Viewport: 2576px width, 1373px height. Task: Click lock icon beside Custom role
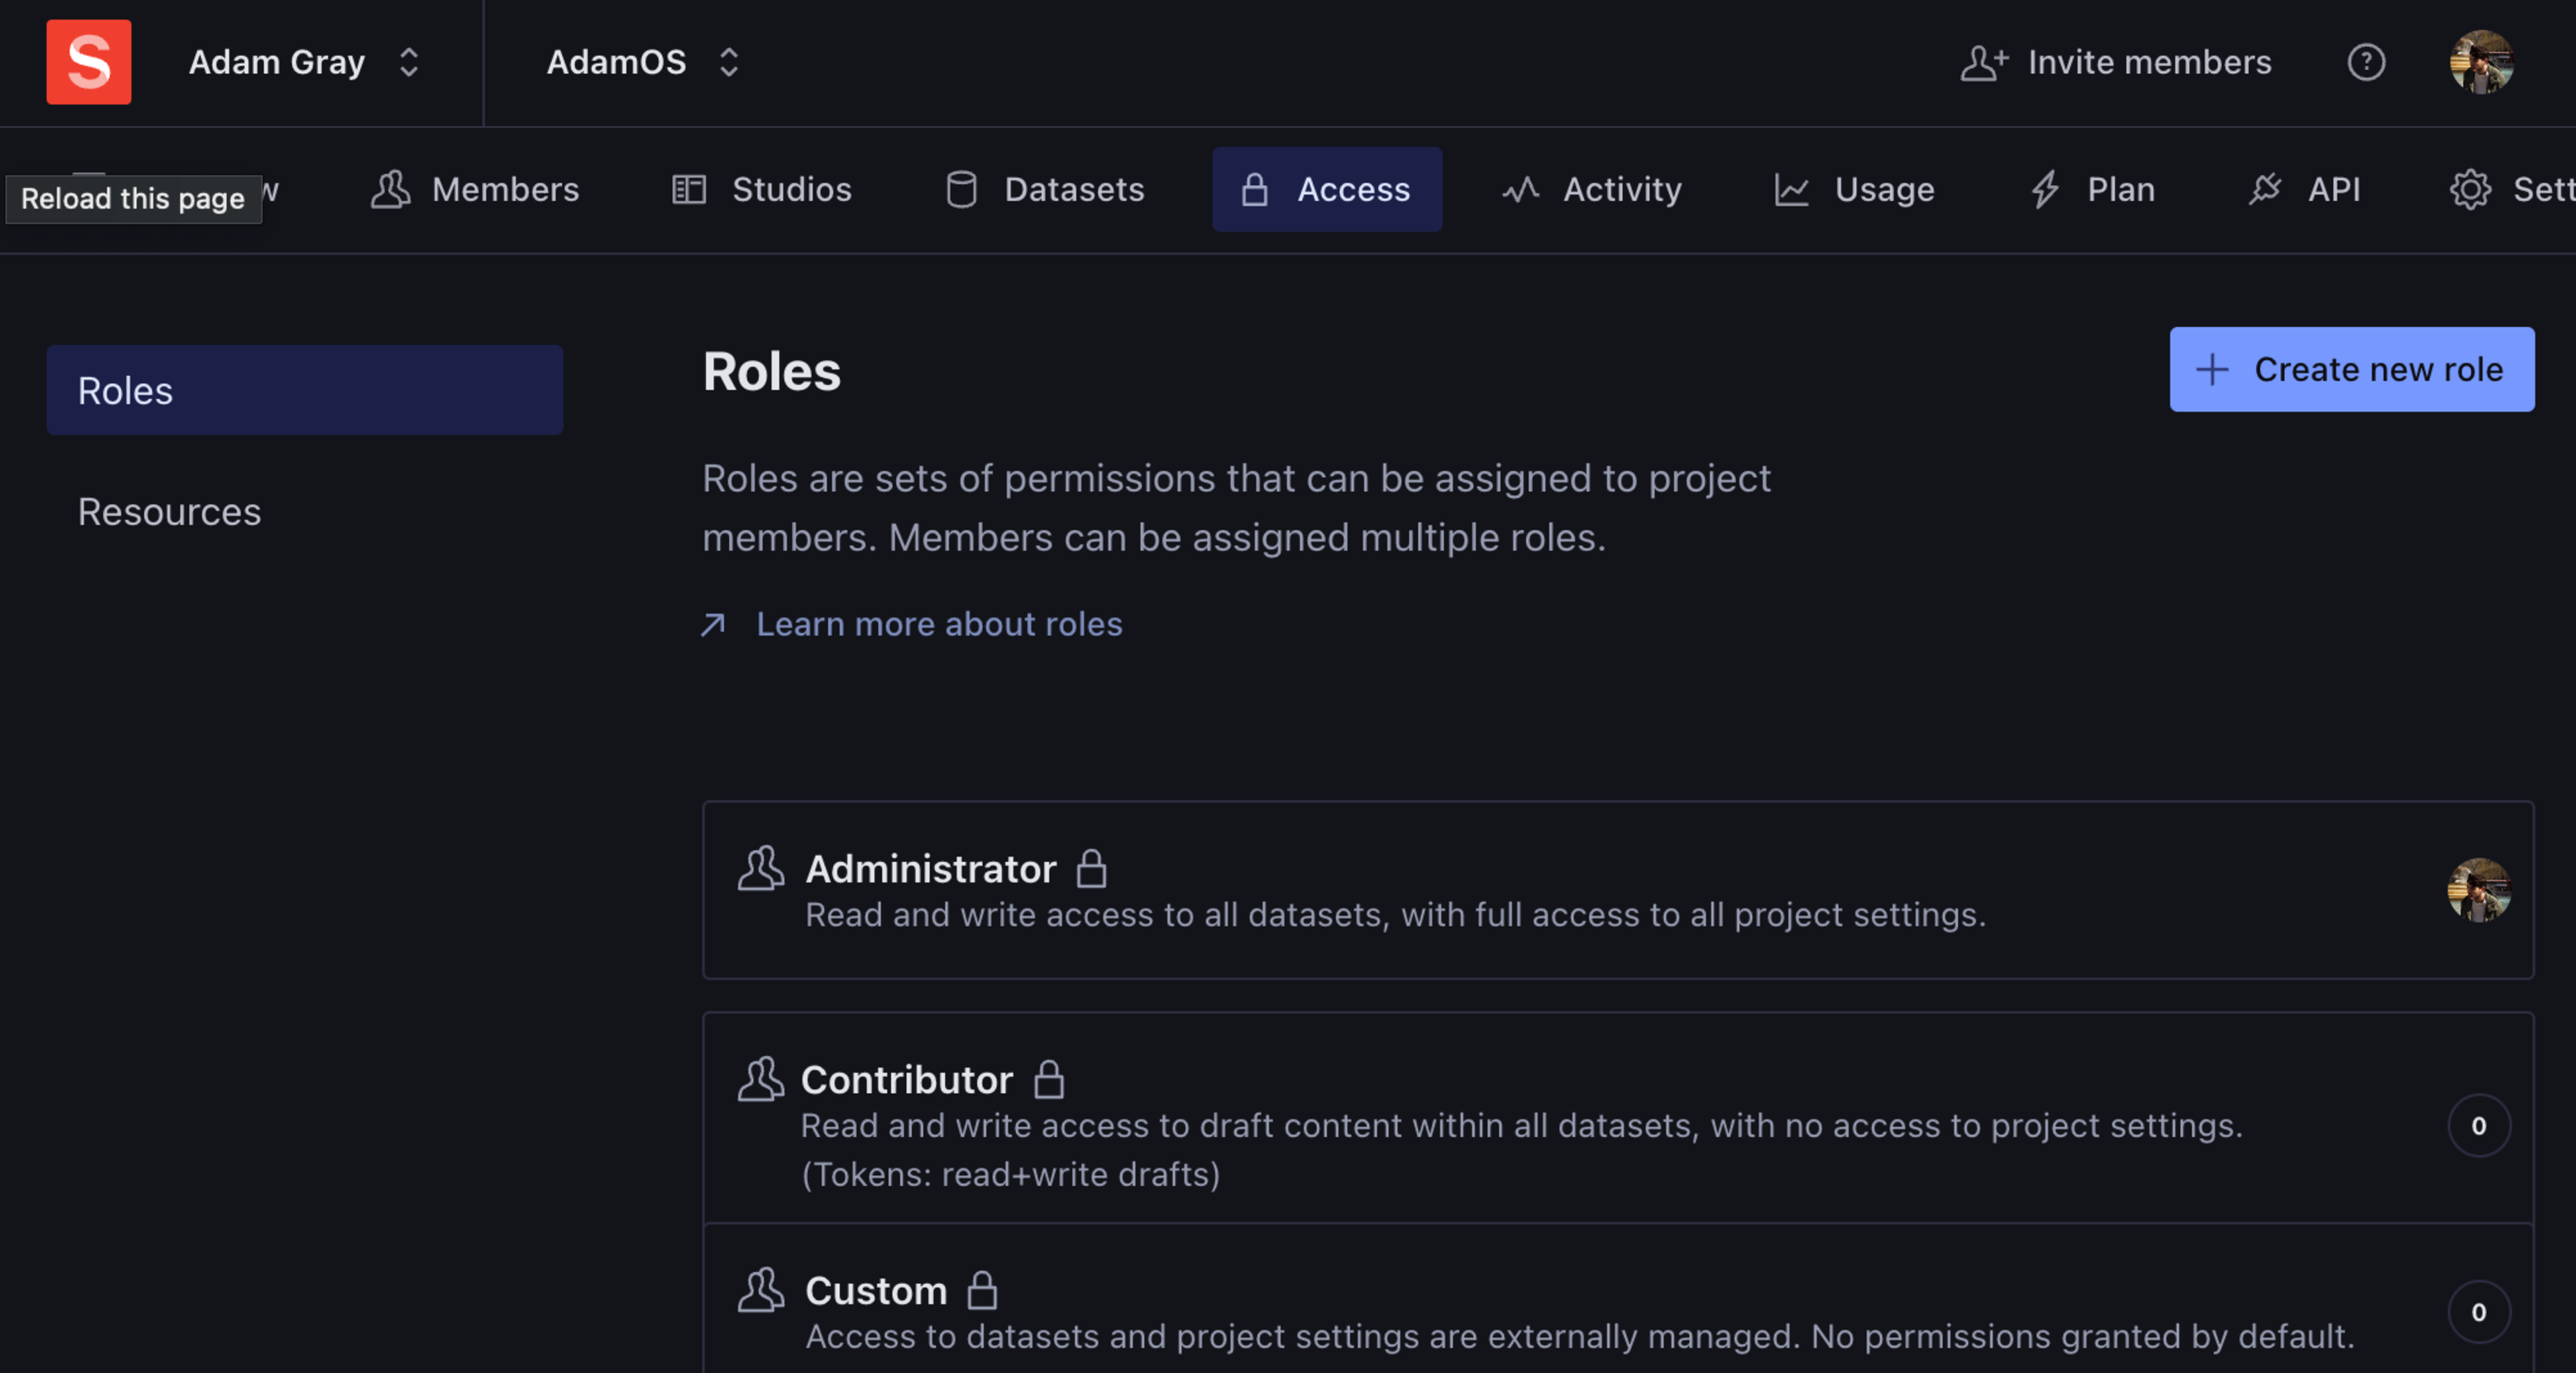(x=982, y=1290)
